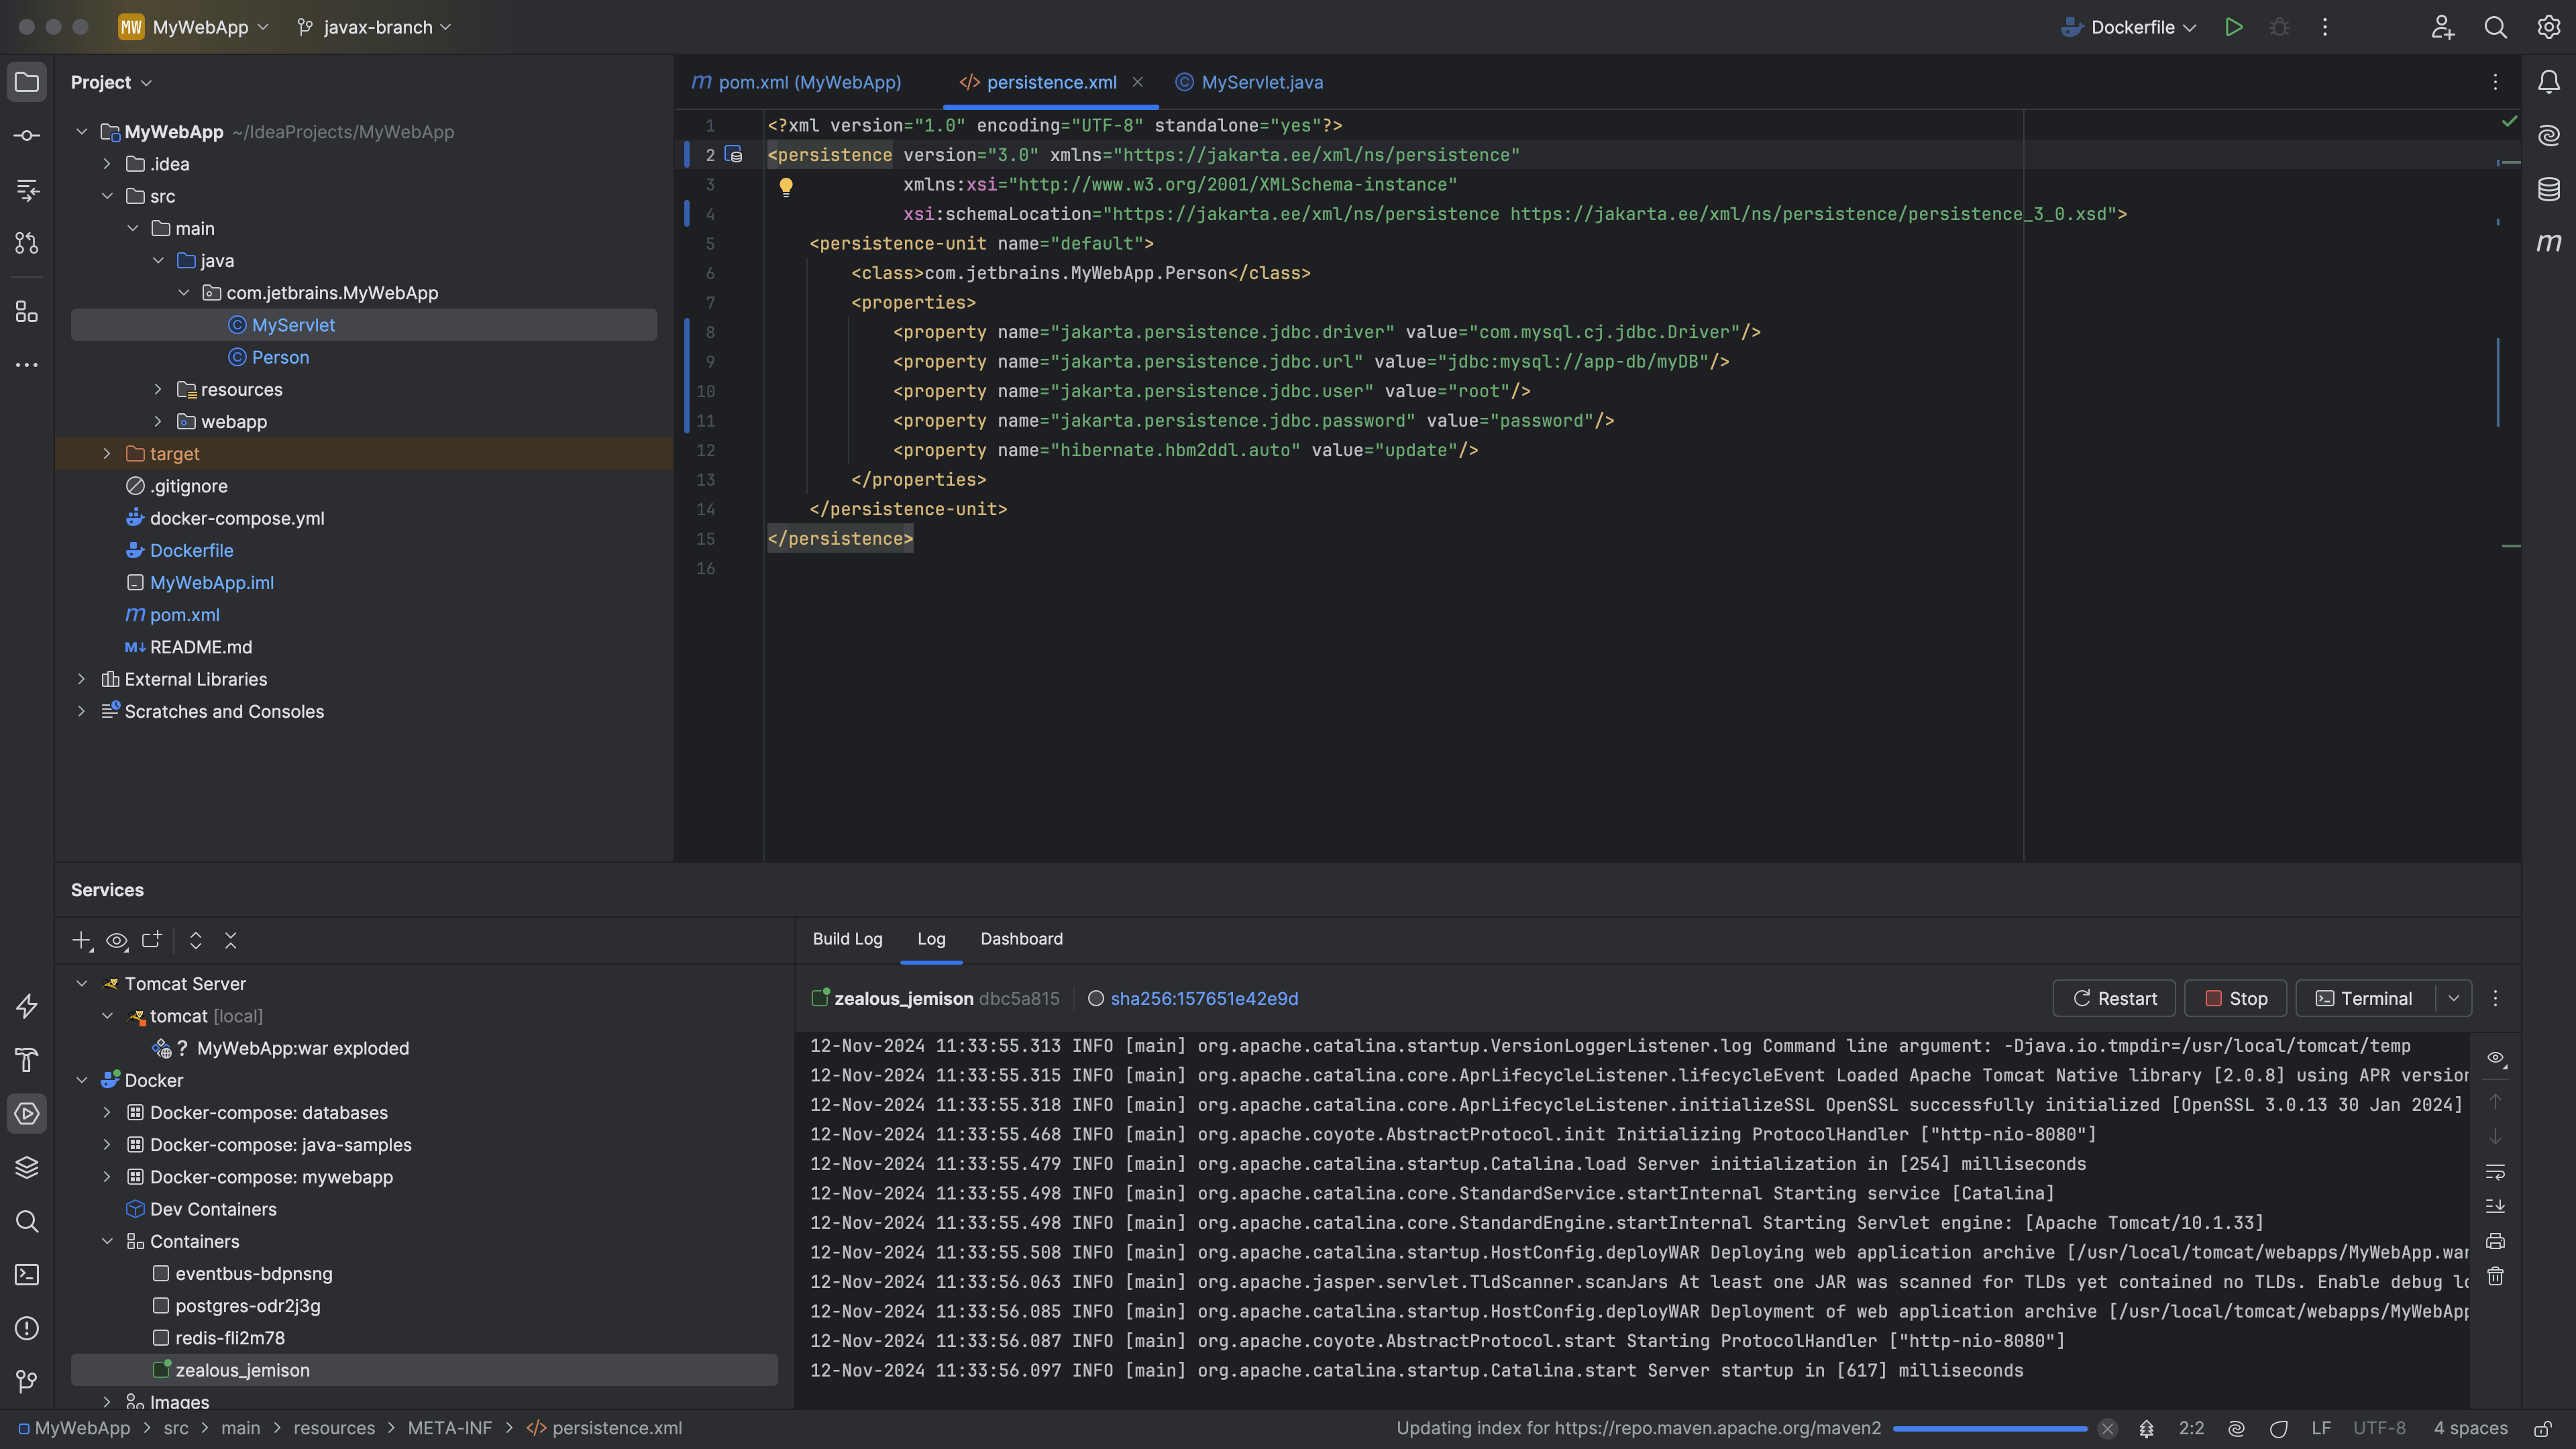The image size is (2576, 1449).
Task: Clear the log with the trash icon
Action: tap(2495, 1276)
